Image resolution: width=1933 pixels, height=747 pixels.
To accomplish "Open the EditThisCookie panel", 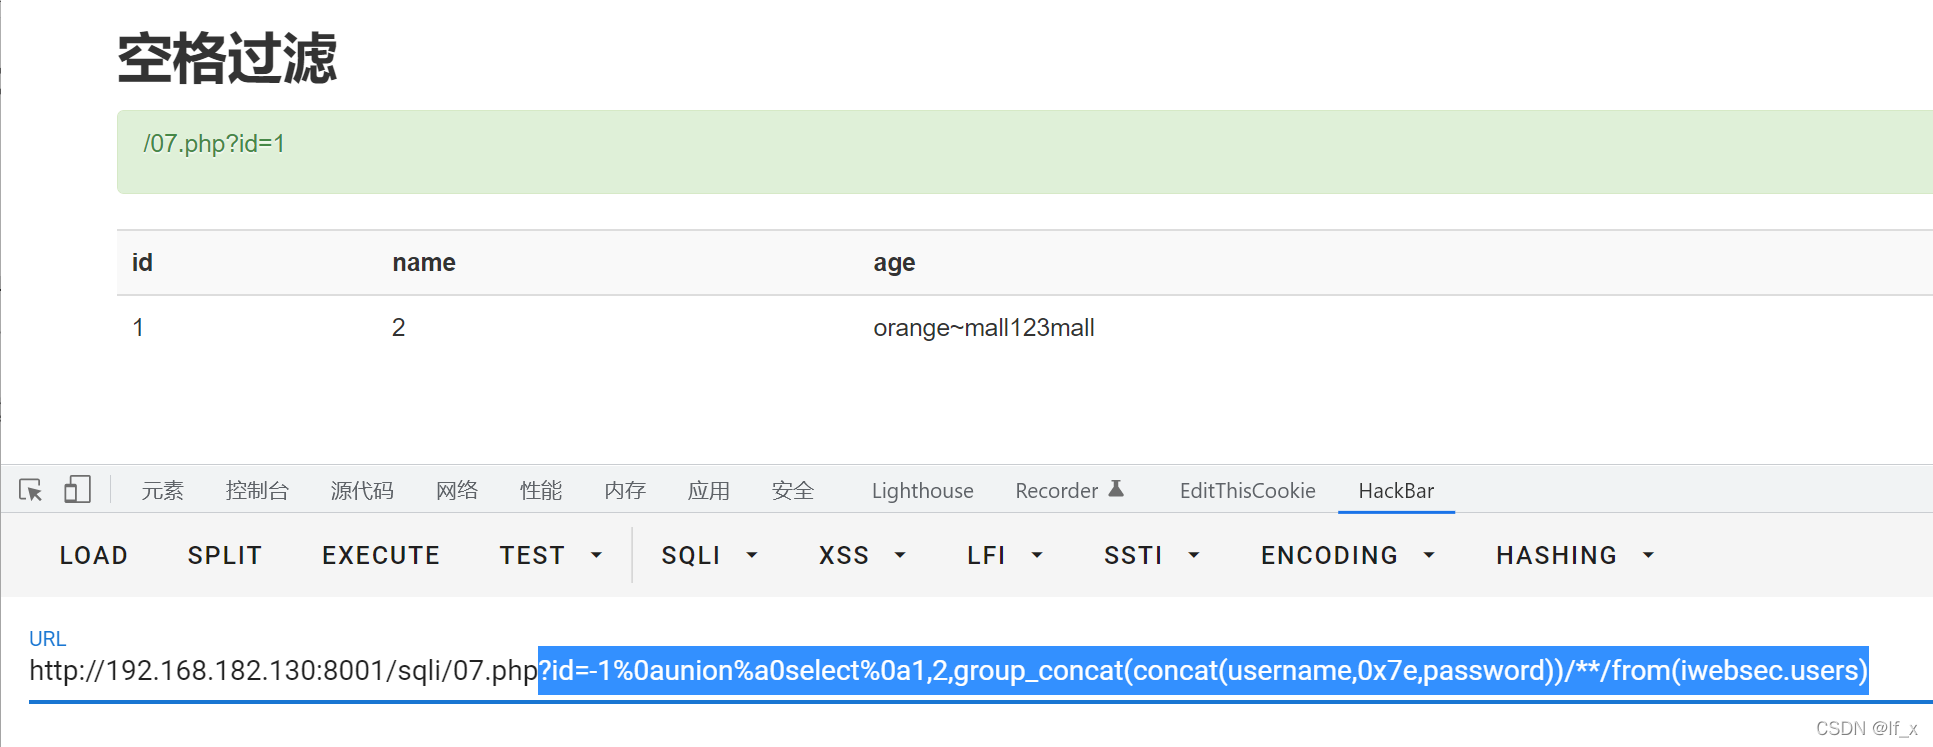I will coord(1247,490).
